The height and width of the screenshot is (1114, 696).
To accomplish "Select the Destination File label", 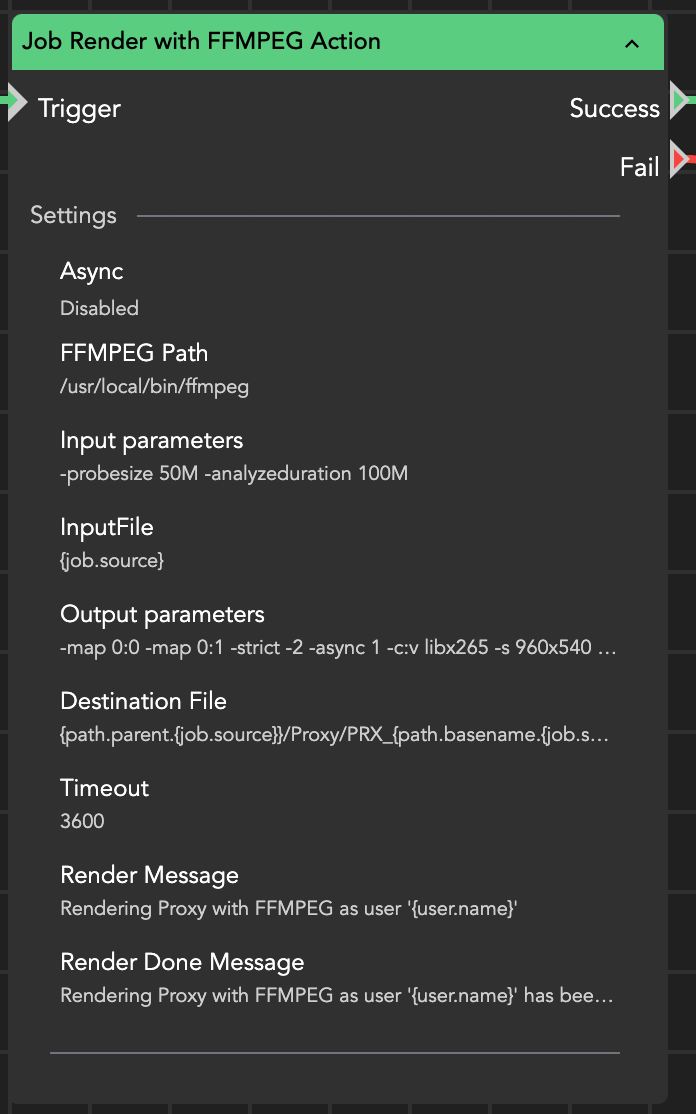I will (143, 701).
